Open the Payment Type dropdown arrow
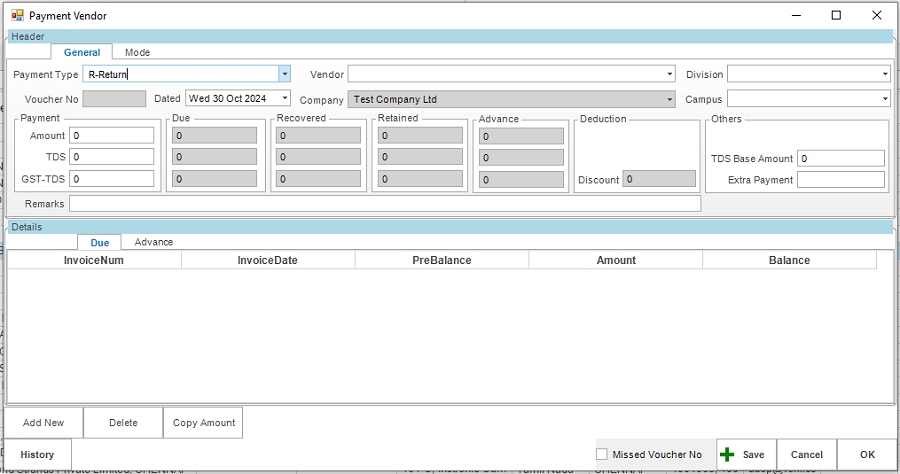This screenshot has height=474, width=900. coord(284,74)
